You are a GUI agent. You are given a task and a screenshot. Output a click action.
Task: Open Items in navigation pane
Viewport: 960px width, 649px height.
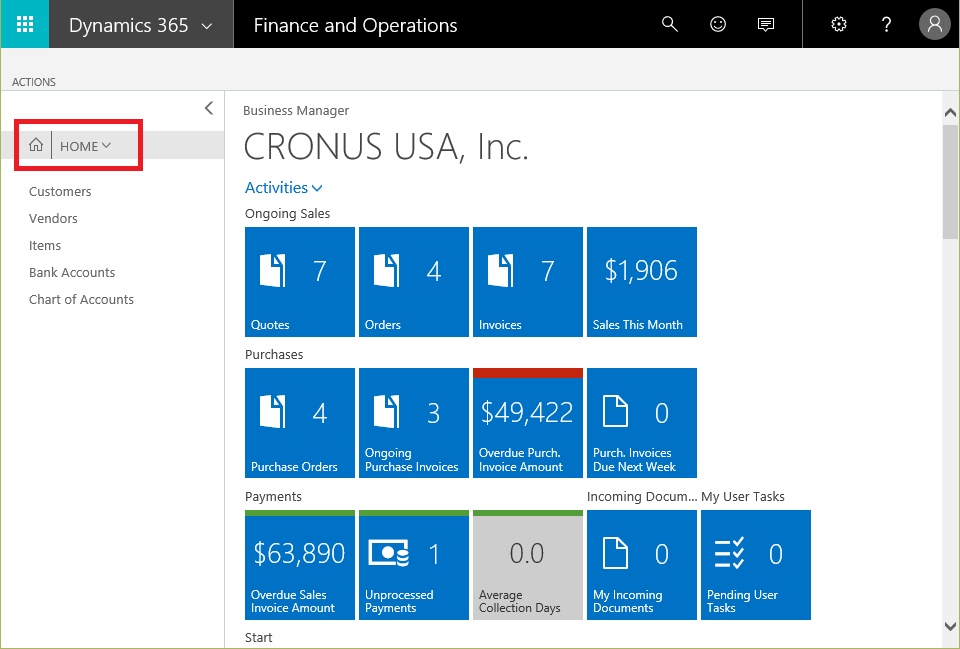[x=45, y=246]
